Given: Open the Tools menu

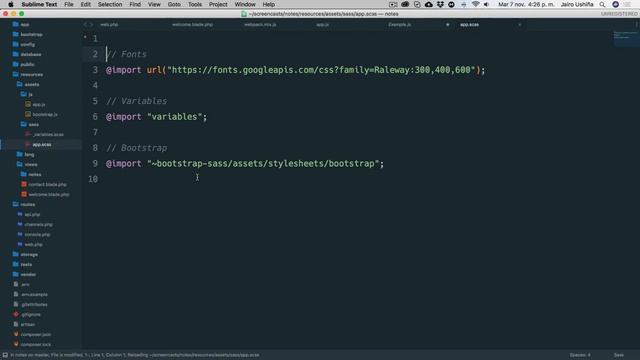Looking at the screenshot, I should (195, 4).
